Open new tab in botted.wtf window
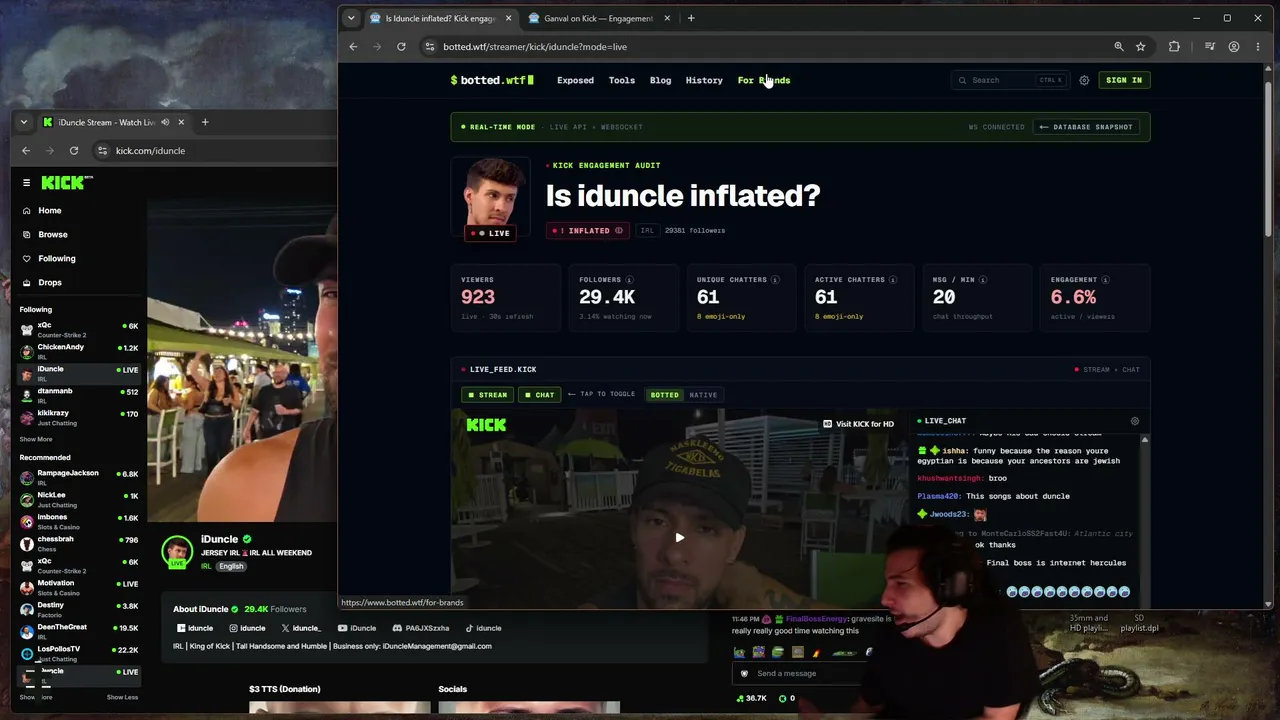 [691, 18]
